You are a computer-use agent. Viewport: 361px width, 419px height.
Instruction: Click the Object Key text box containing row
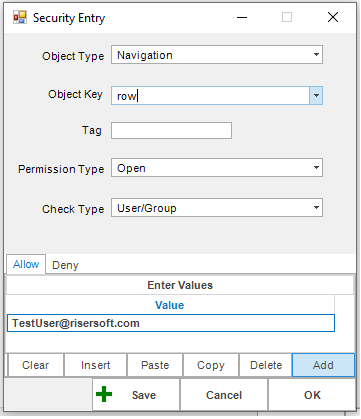210,96
